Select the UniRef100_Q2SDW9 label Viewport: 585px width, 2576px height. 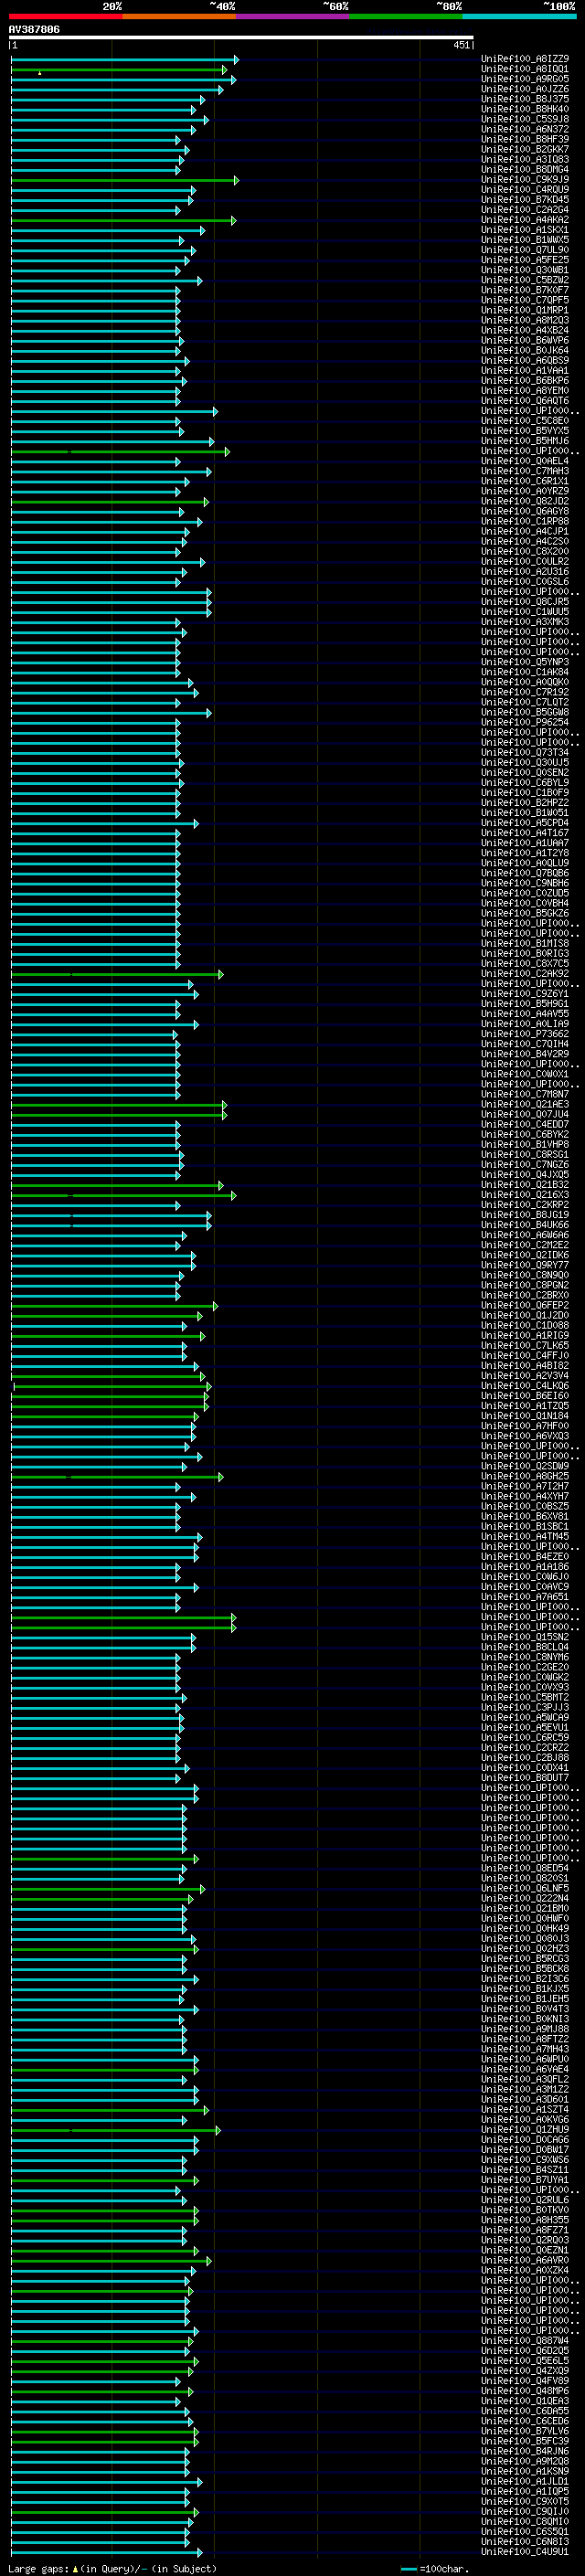[525, 1467]
